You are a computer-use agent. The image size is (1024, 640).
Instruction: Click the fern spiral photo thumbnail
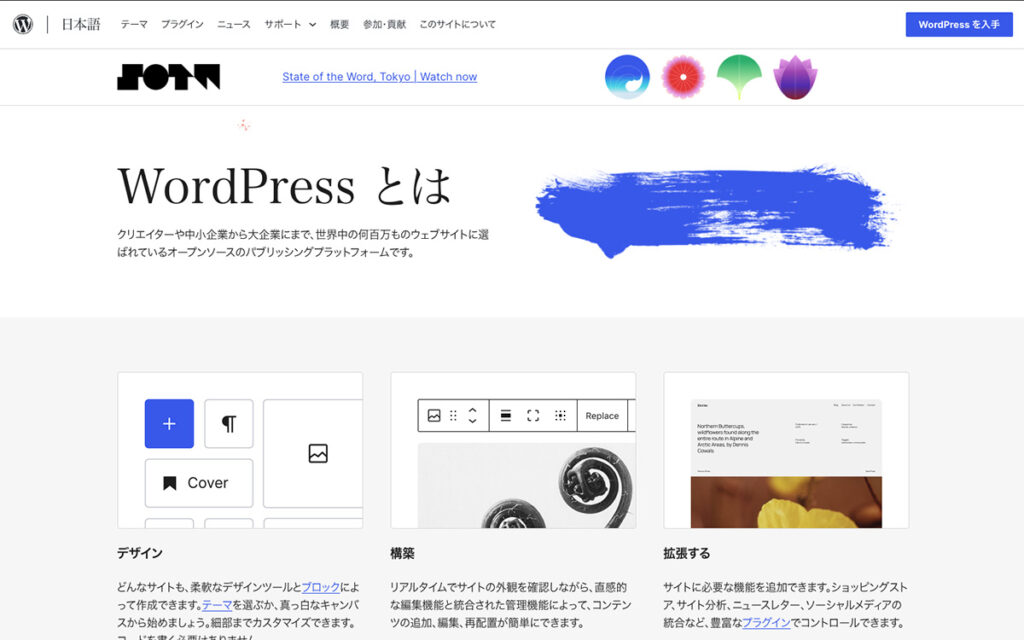point(526,486)
